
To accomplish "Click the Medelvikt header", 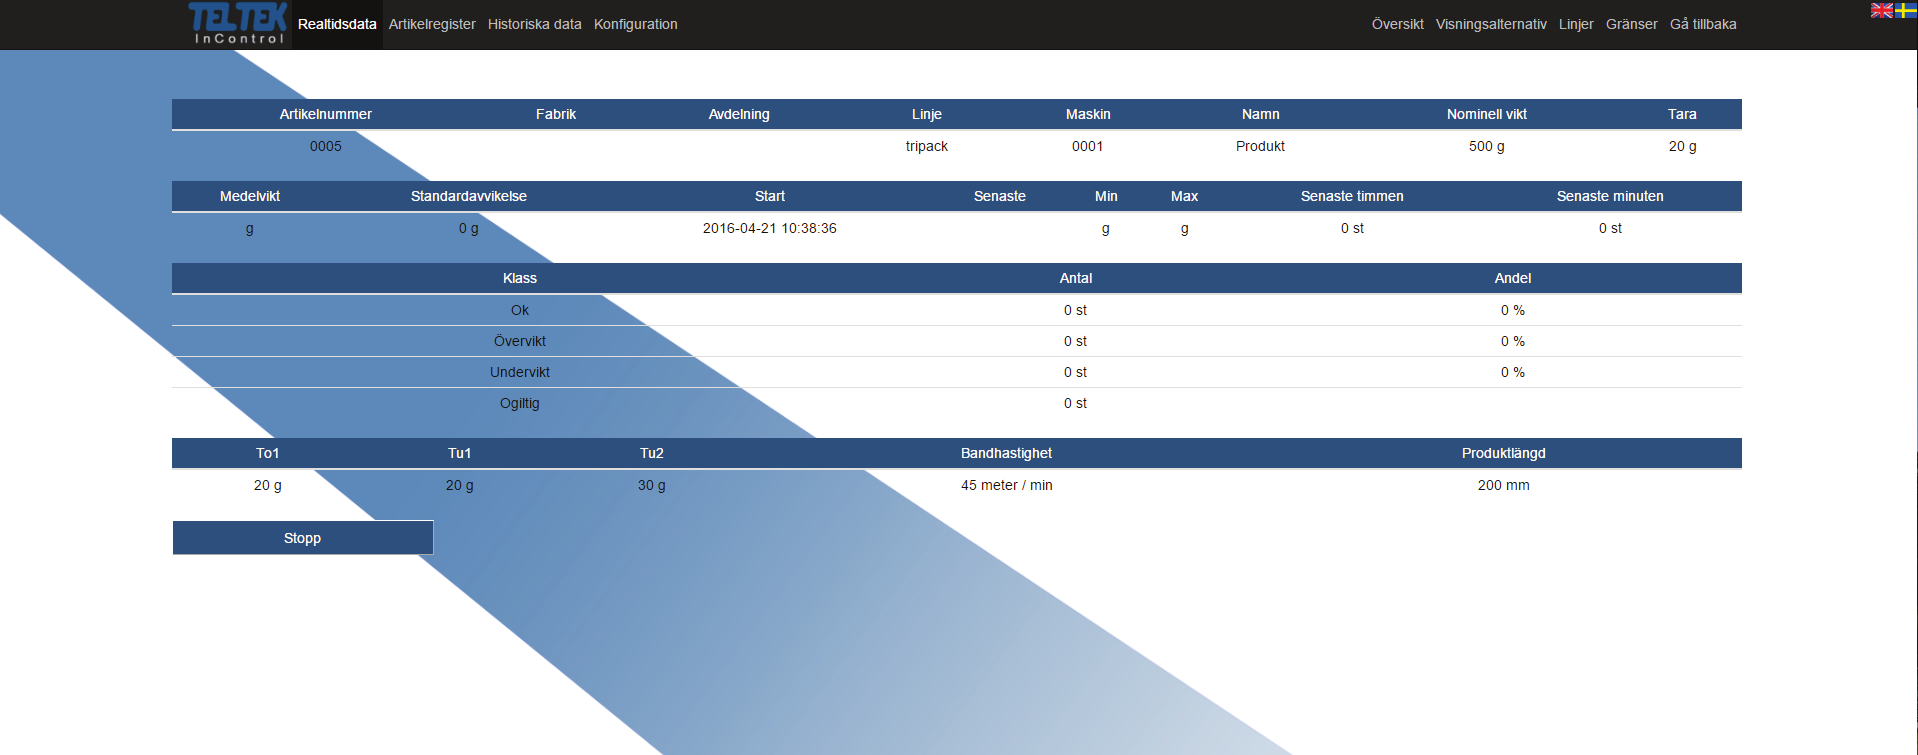I will [250, 196].
